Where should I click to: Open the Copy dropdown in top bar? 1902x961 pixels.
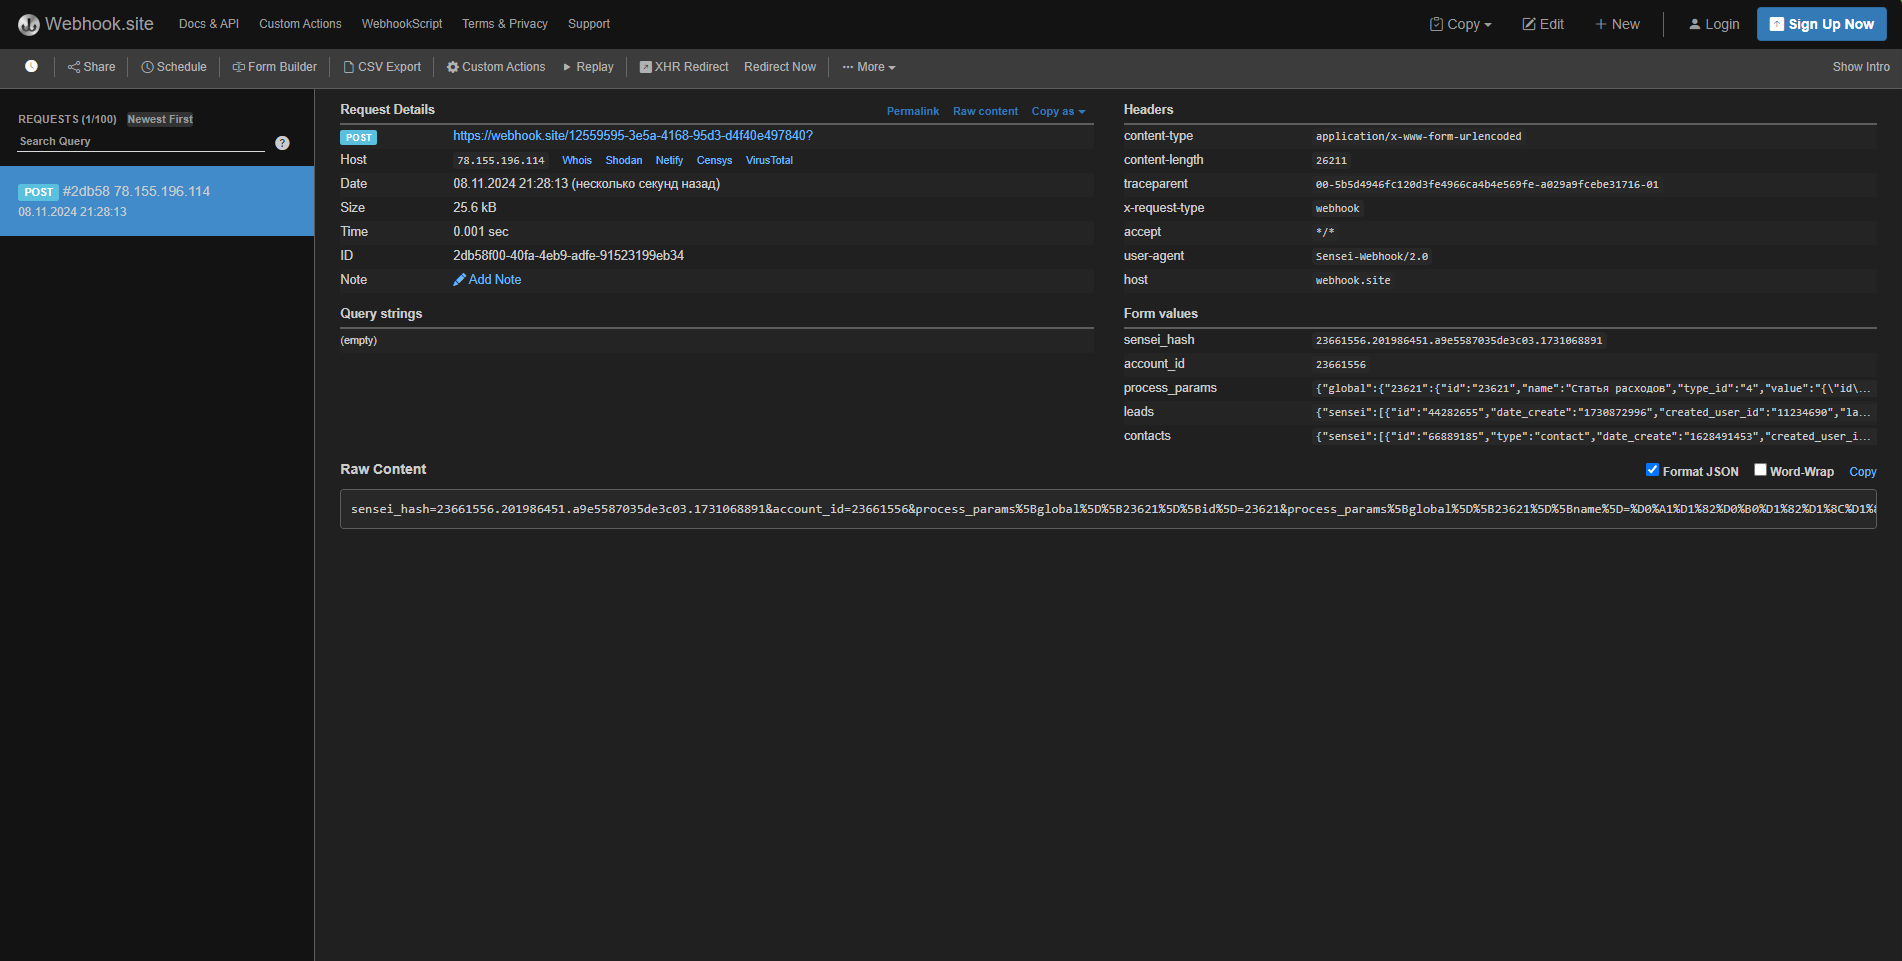tap(1461, 24)
